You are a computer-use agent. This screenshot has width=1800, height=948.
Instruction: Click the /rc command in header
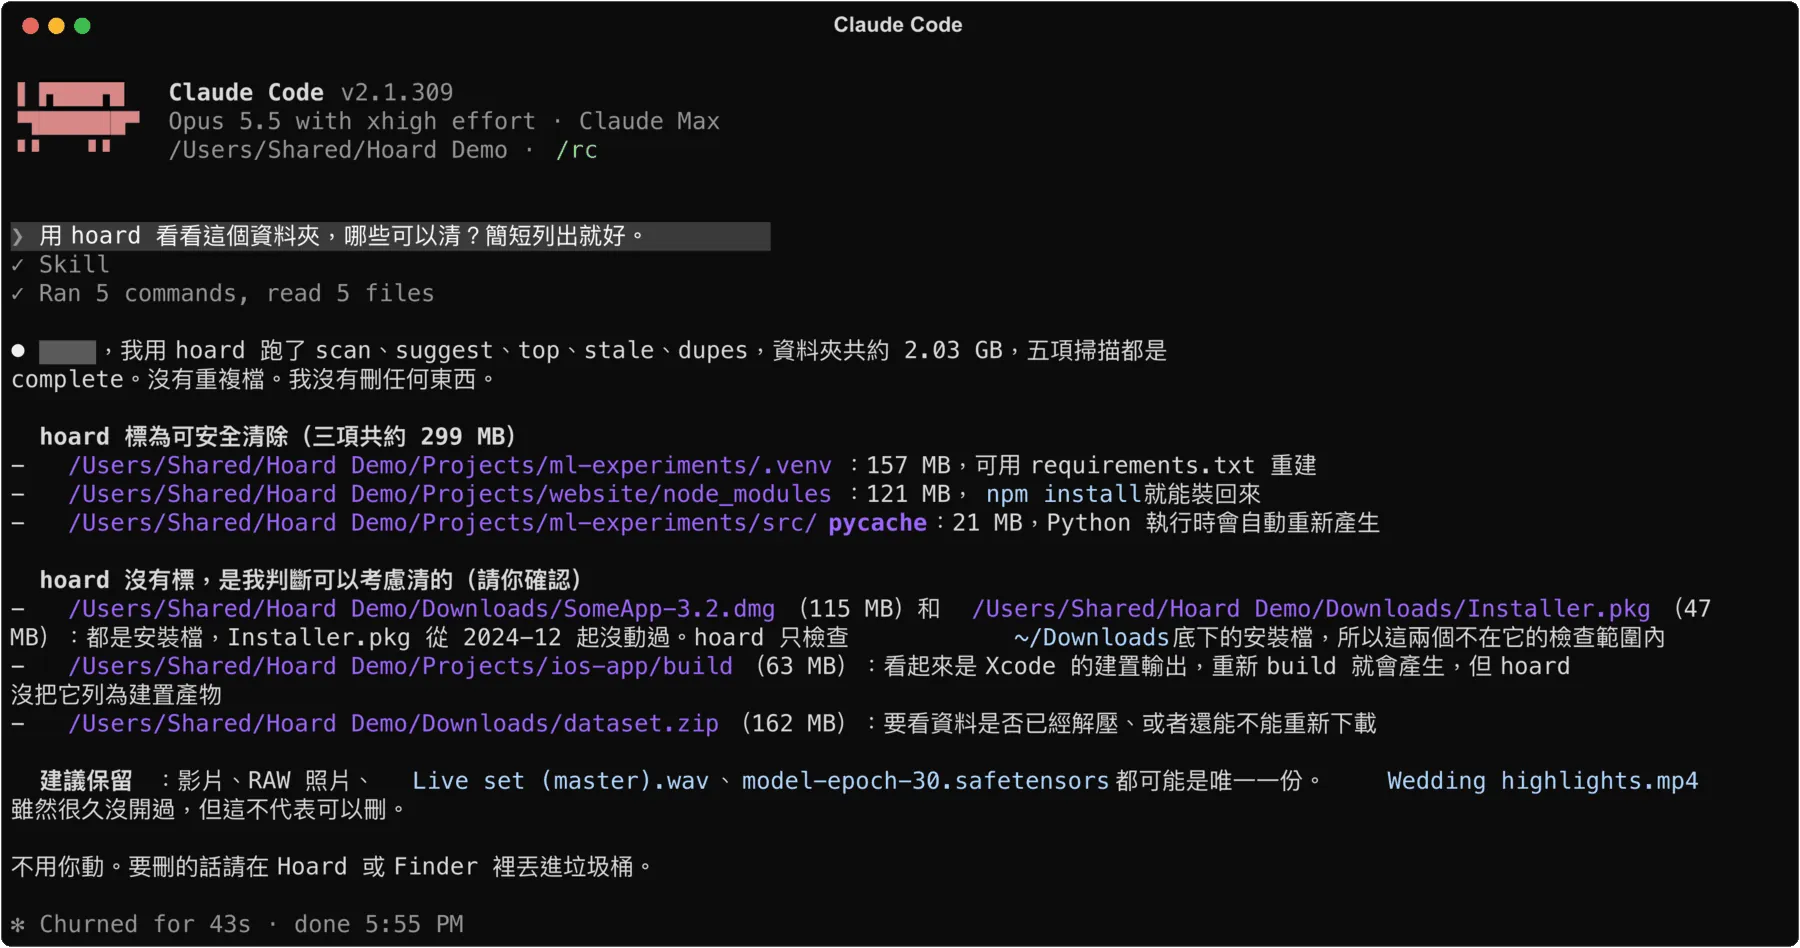[x=577, y=151]
